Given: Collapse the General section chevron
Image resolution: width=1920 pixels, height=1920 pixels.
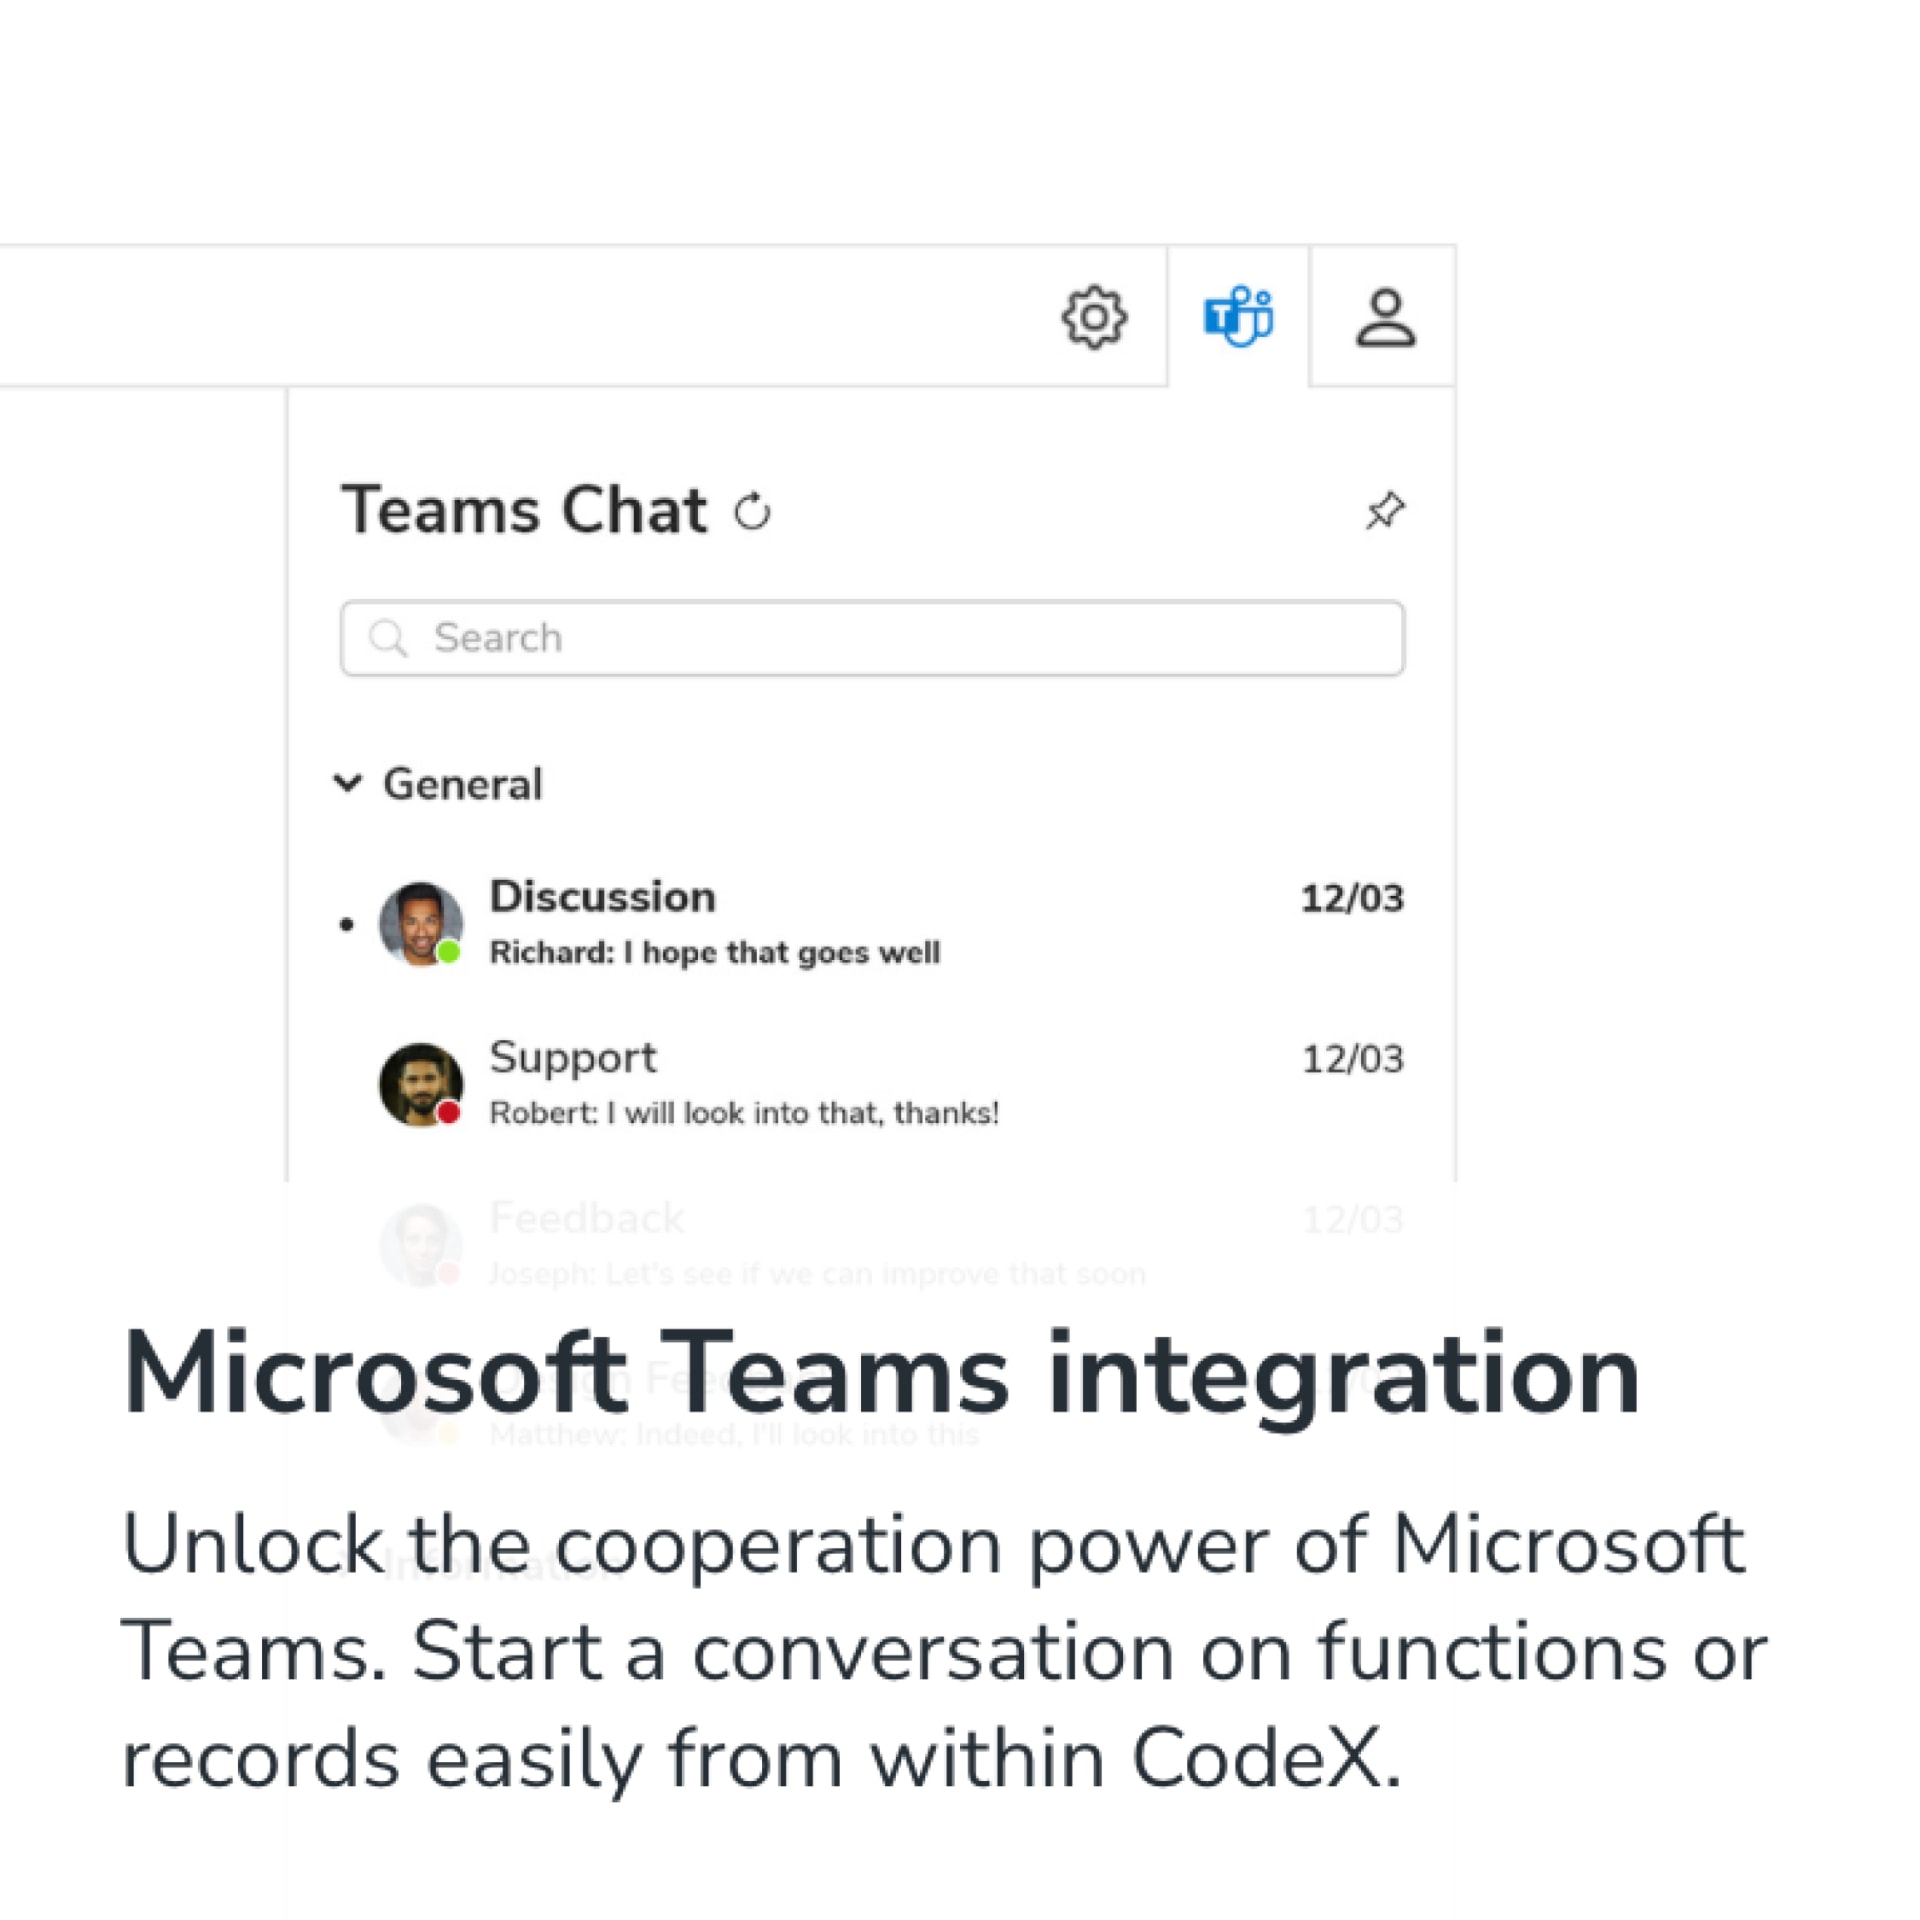Looking at the screenshot, I should point(347,783).
